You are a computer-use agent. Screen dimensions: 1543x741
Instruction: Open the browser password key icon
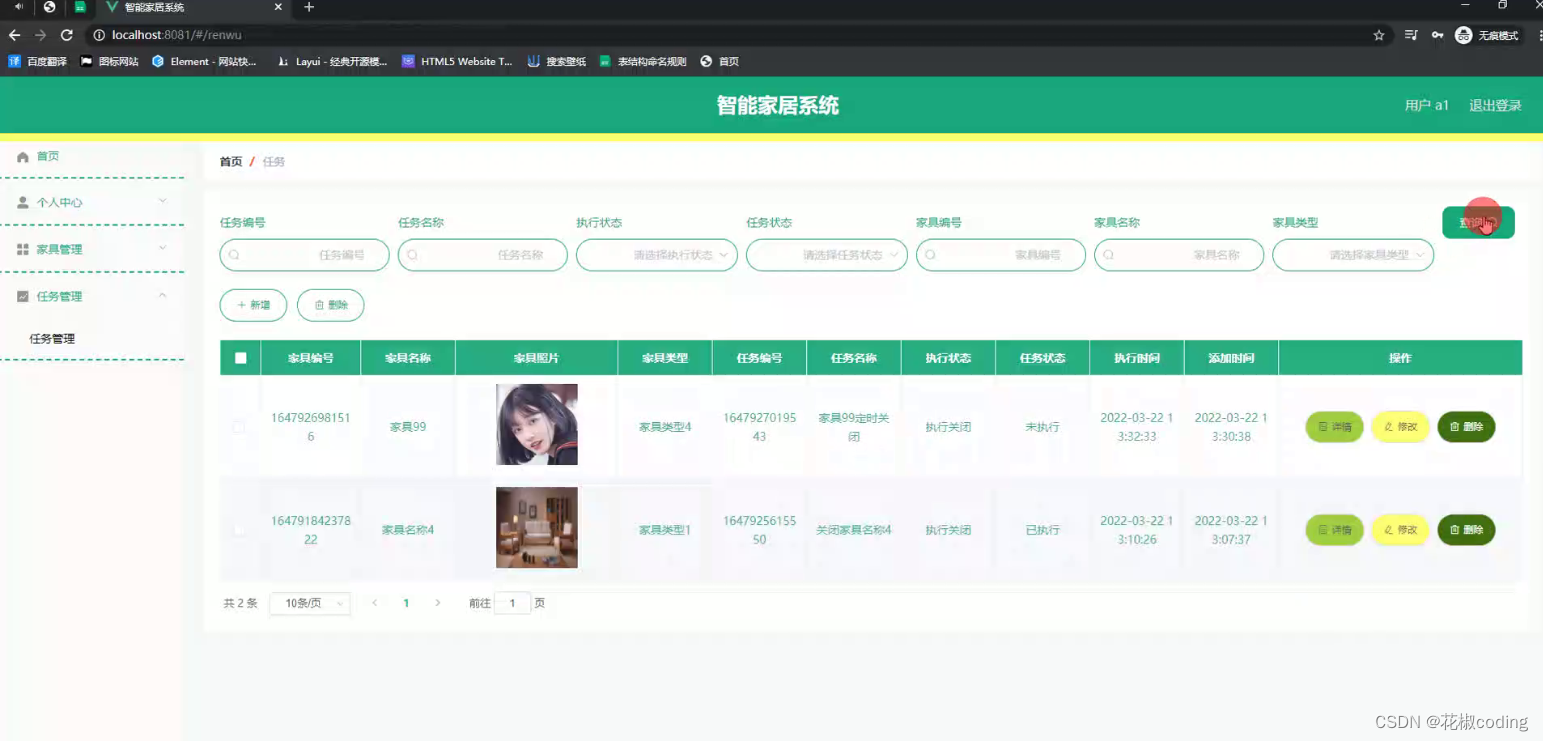coord(1437,35)
